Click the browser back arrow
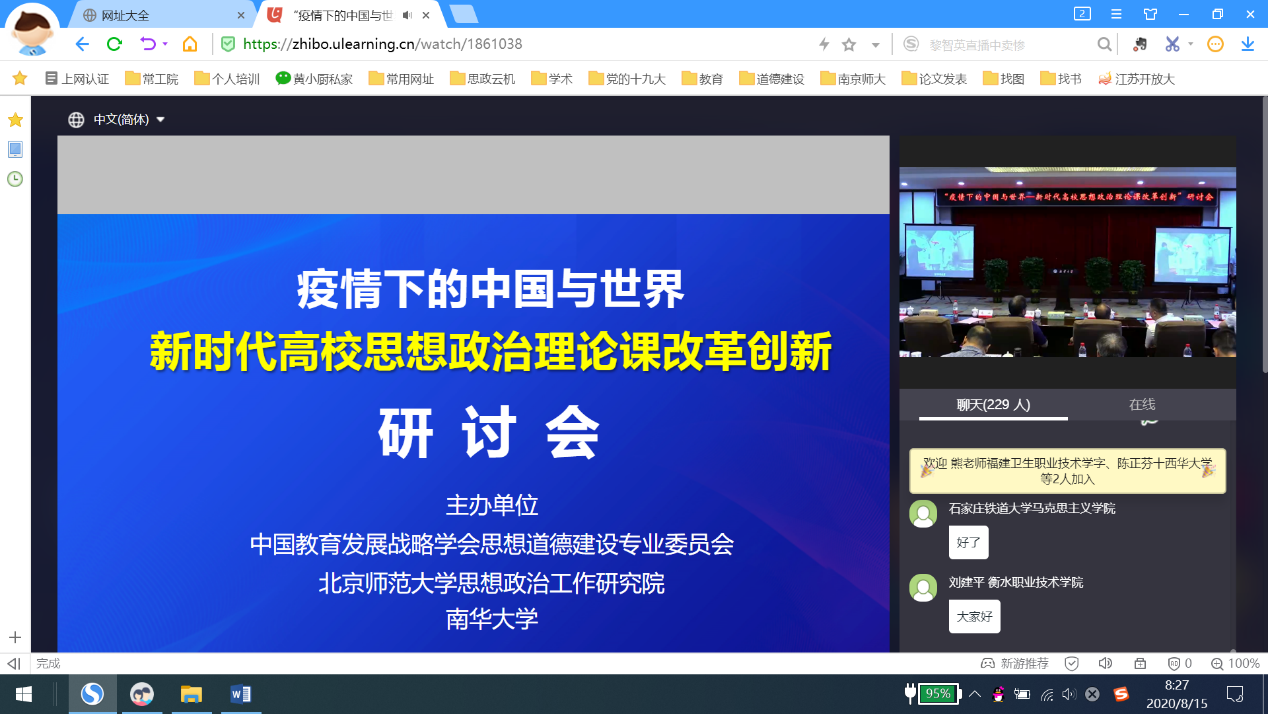Image resolution: width=1268 pixels, height=714 pixels. click(82, 44)
